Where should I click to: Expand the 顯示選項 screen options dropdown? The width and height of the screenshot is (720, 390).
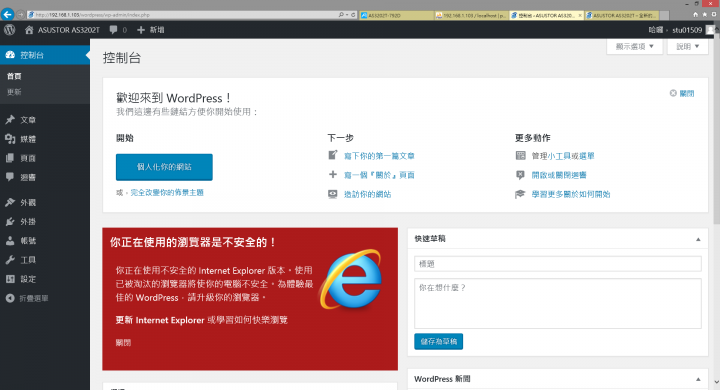[635, 46]
